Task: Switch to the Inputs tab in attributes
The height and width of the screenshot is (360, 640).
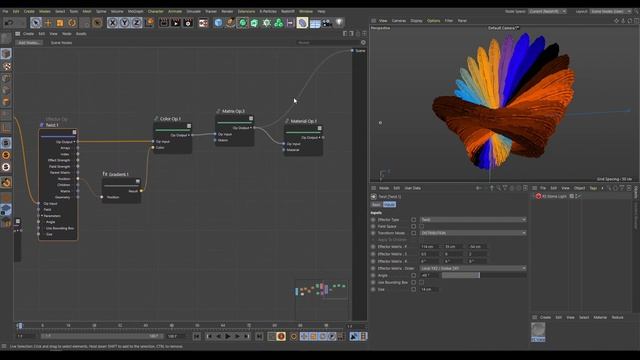Action: (x=389, y=204)
